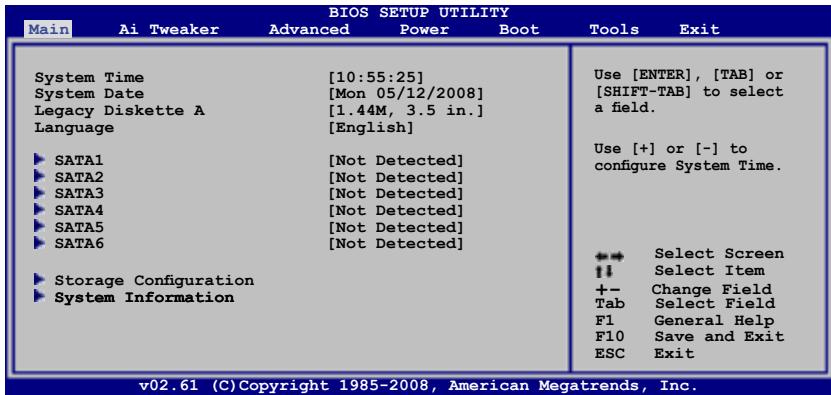
Task: Click the F1 key legend entry
Action: (605, 321)
